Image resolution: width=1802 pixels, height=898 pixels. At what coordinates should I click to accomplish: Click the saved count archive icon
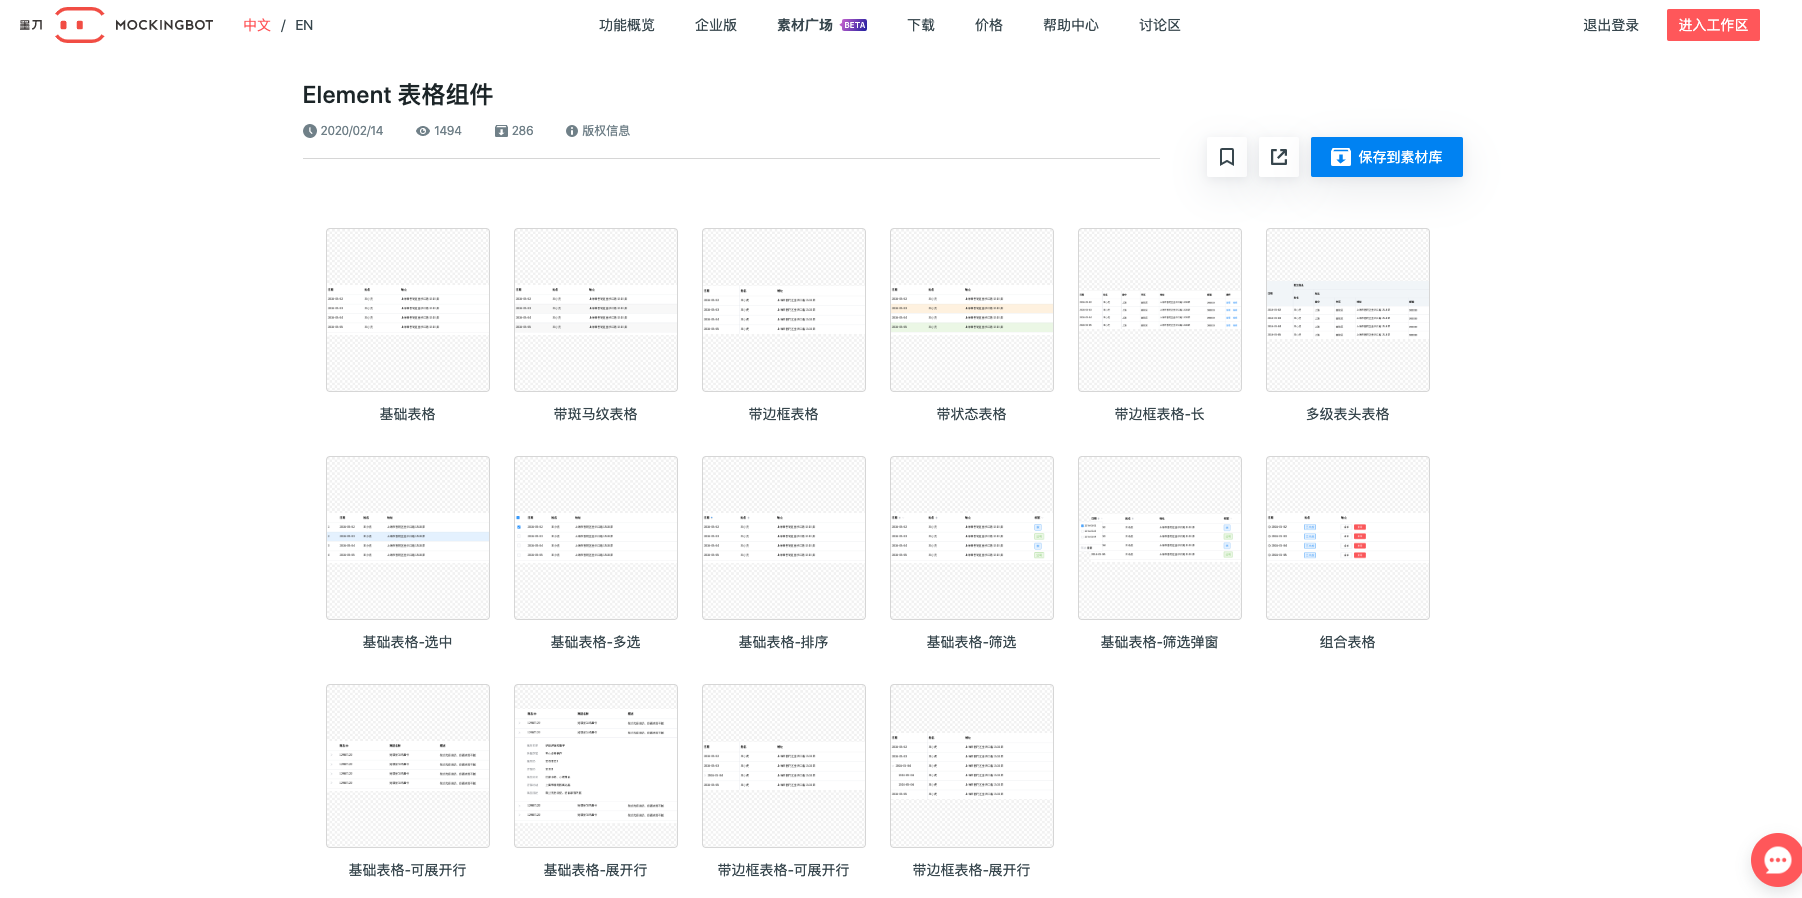(501, 131)
